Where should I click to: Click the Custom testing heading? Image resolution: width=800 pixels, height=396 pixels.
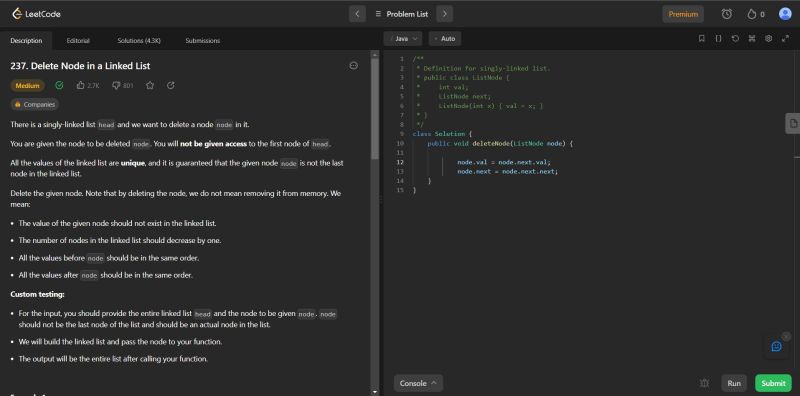pyautogui.click(x=37, y=294)
